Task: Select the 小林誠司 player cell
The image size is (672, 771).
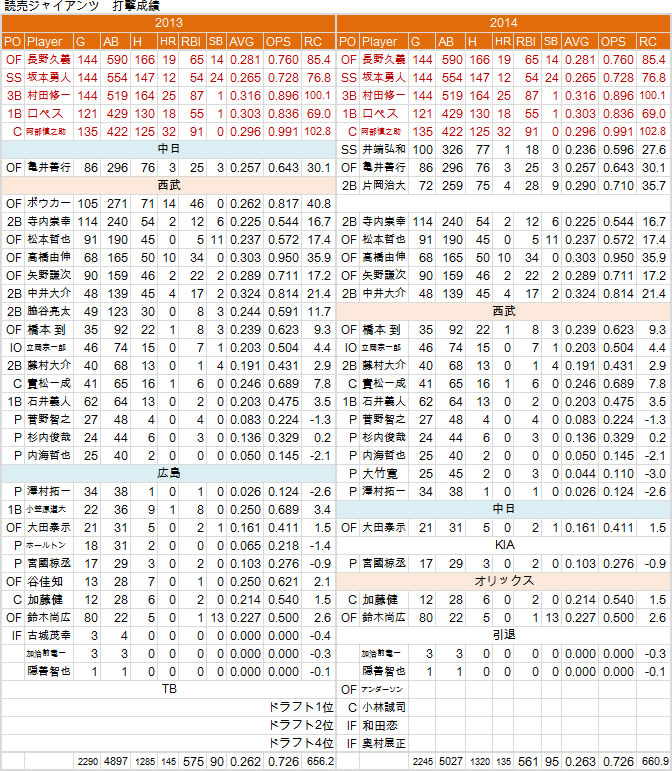Action: pos(384,708)
